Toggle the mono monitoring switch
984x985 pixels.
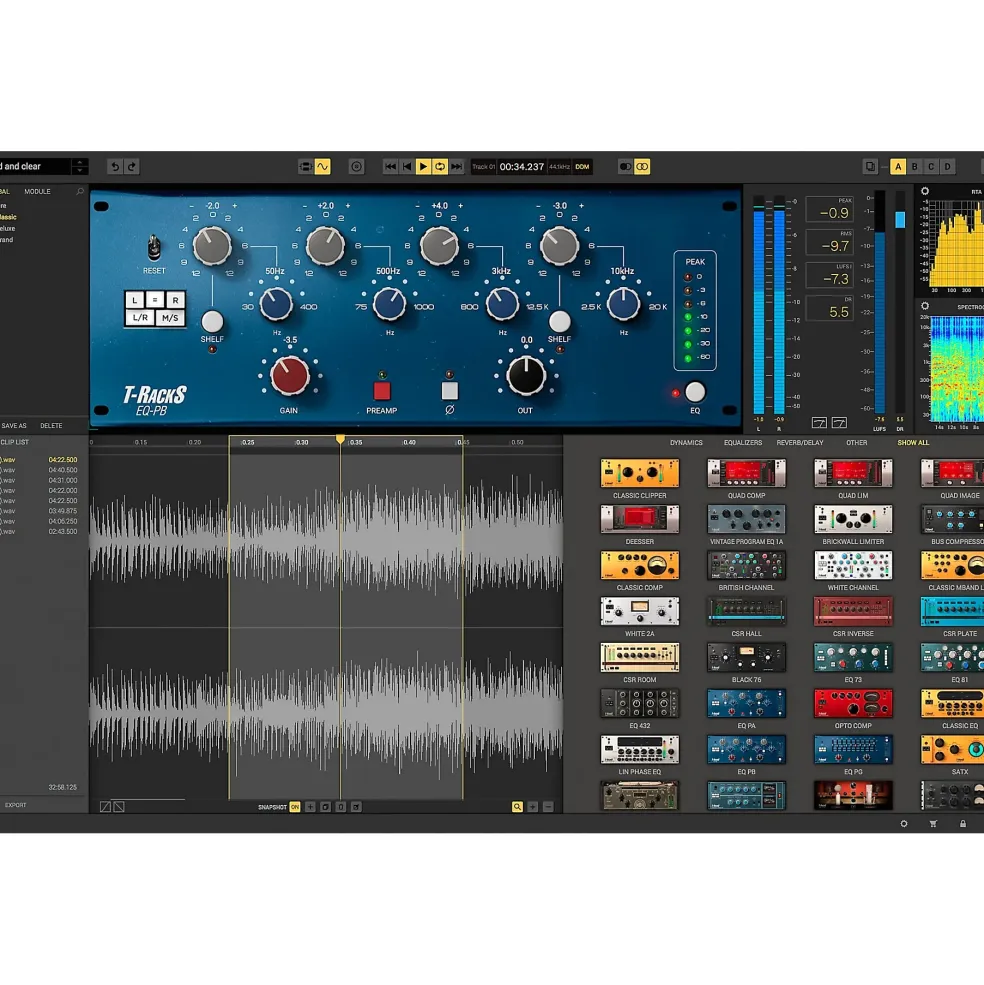click(625, 166)
